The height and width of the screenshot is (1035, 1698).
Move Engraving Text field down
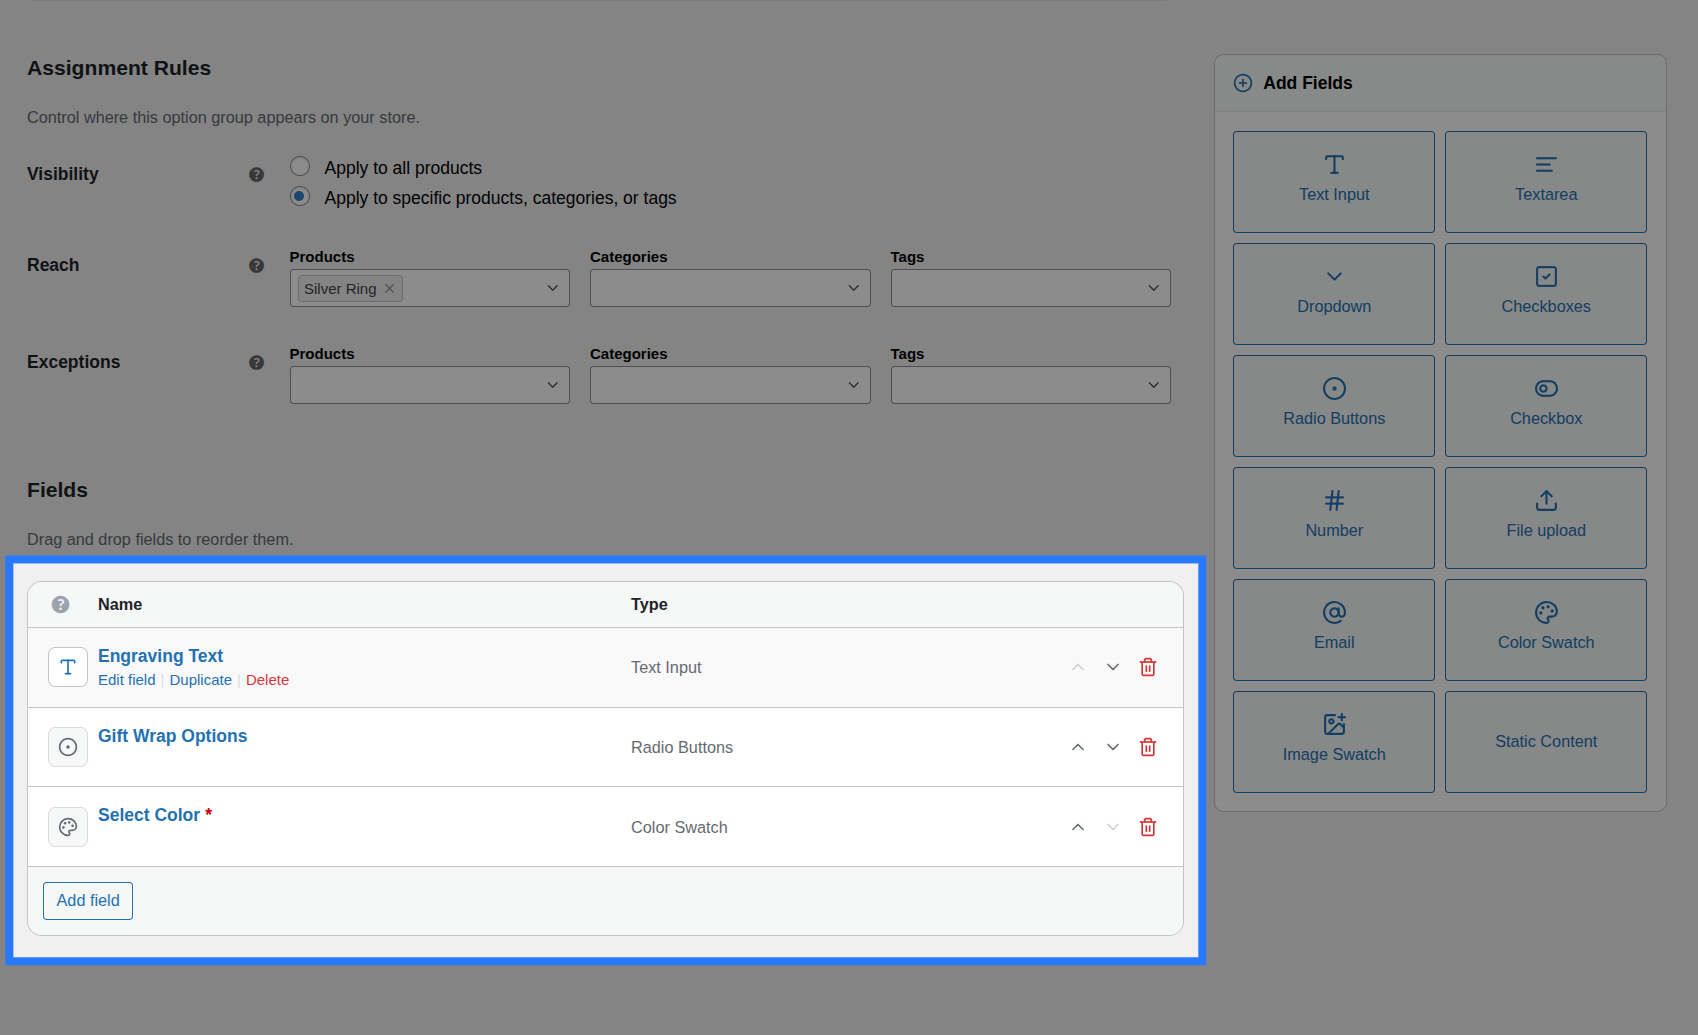tap(1113, 667)
